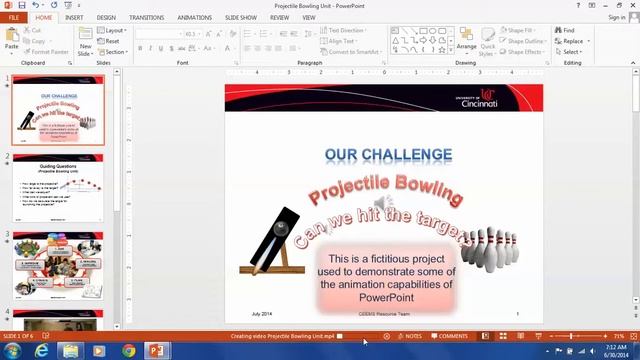Screen dimensions: 640x360
Task: Undo the last action
Action: click(36, 5)
